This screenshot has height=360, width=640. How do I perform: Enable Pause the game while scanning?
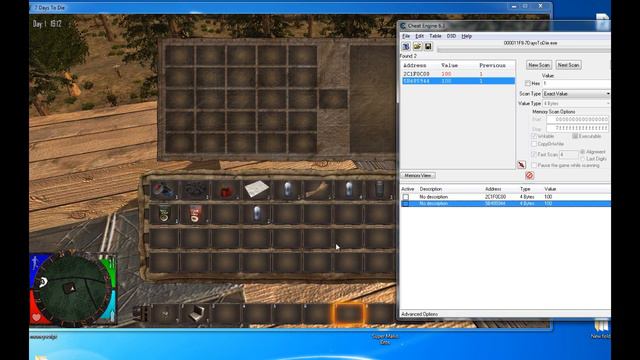(534, 165)
